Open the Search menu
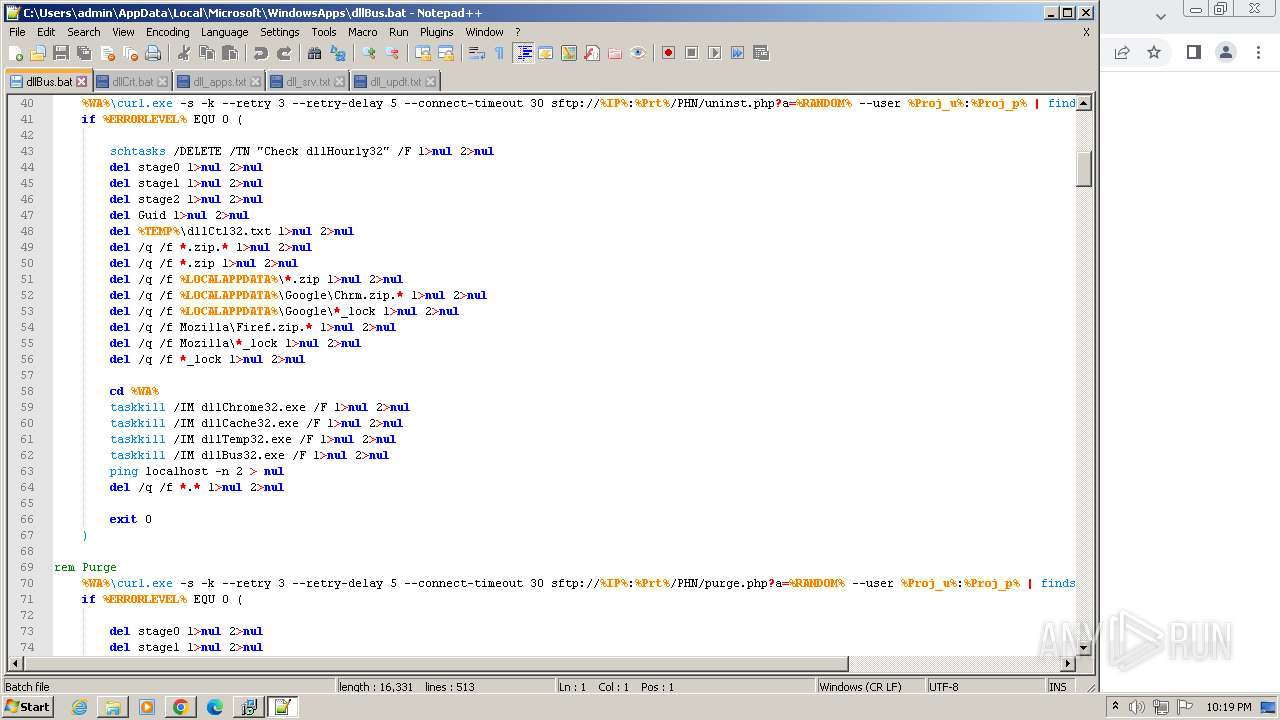Viewport: 1280px width, 720px height. [x=83, y=32]
